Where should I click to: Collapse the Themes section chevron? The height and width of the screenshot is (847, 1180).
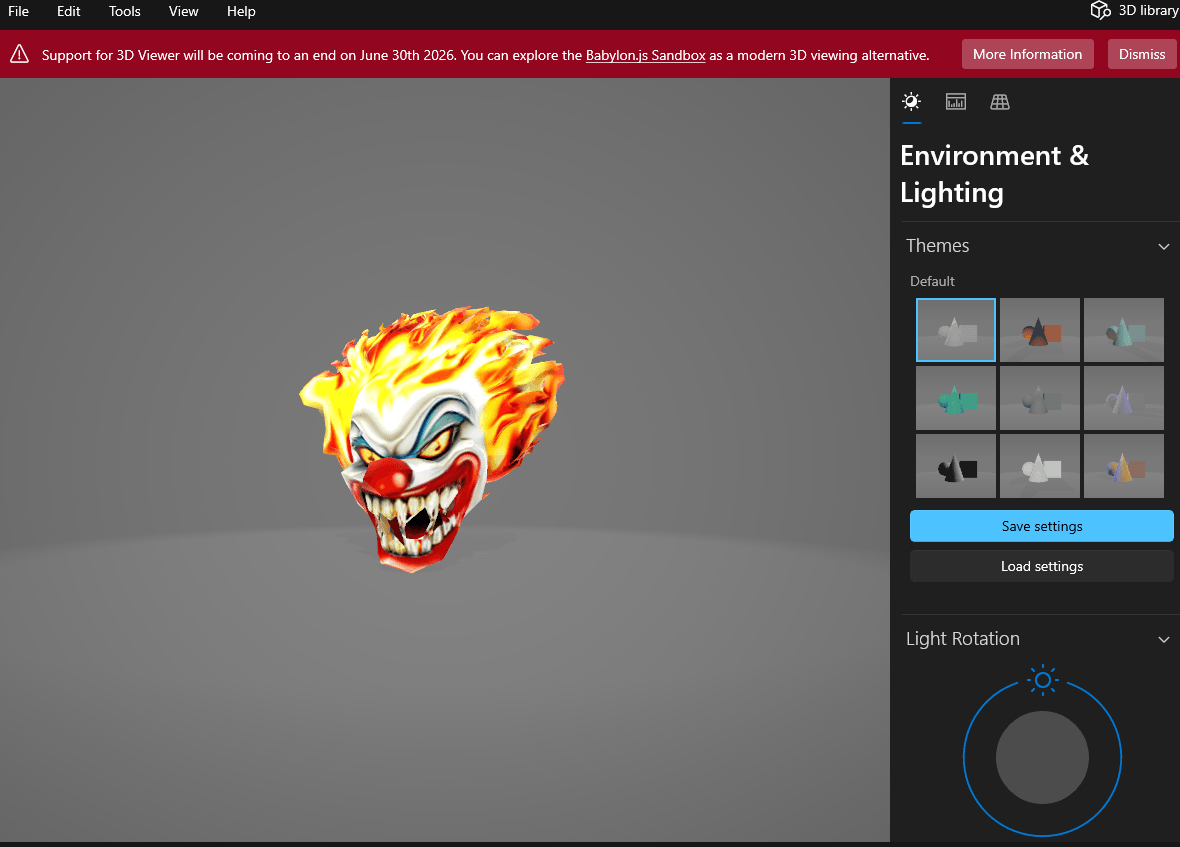[1163, 247]
